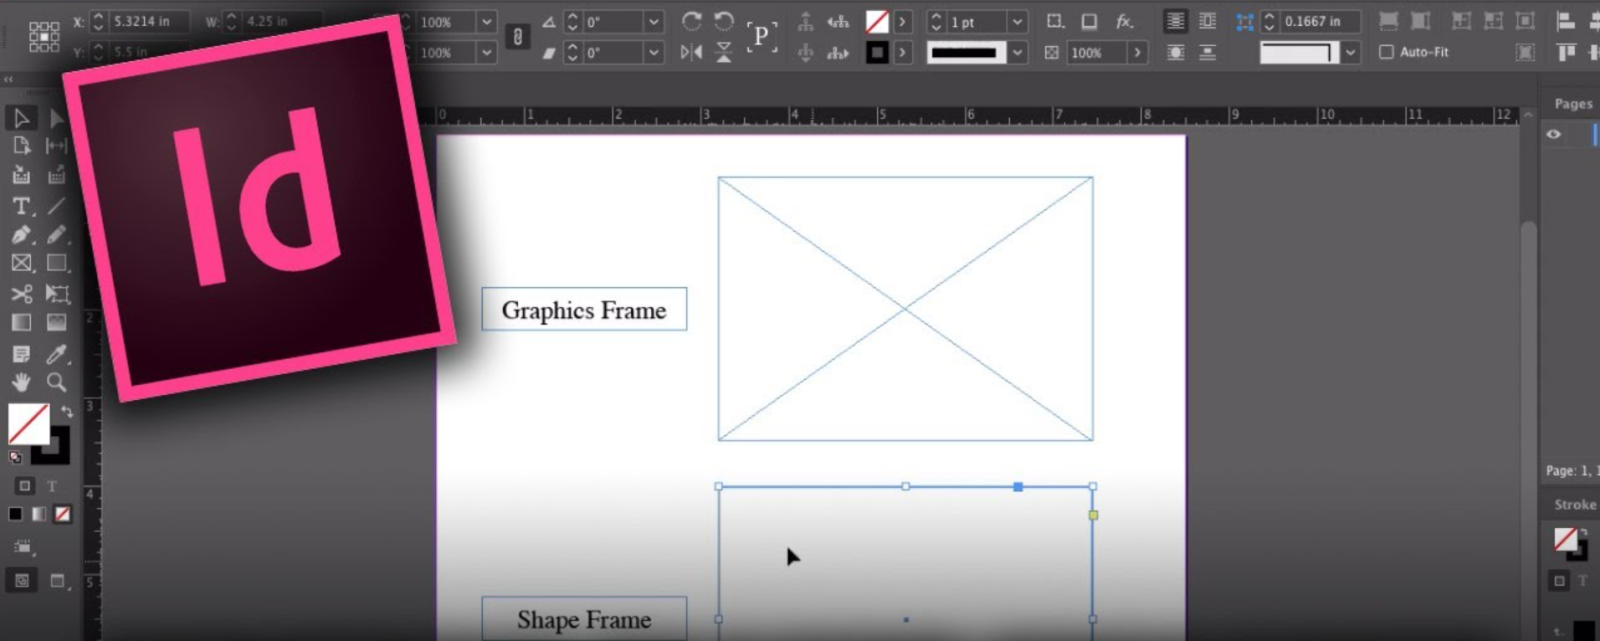This screenshot has width=1600, height=641.
Task: Select the Pencil tool
Action: (56, 234)
